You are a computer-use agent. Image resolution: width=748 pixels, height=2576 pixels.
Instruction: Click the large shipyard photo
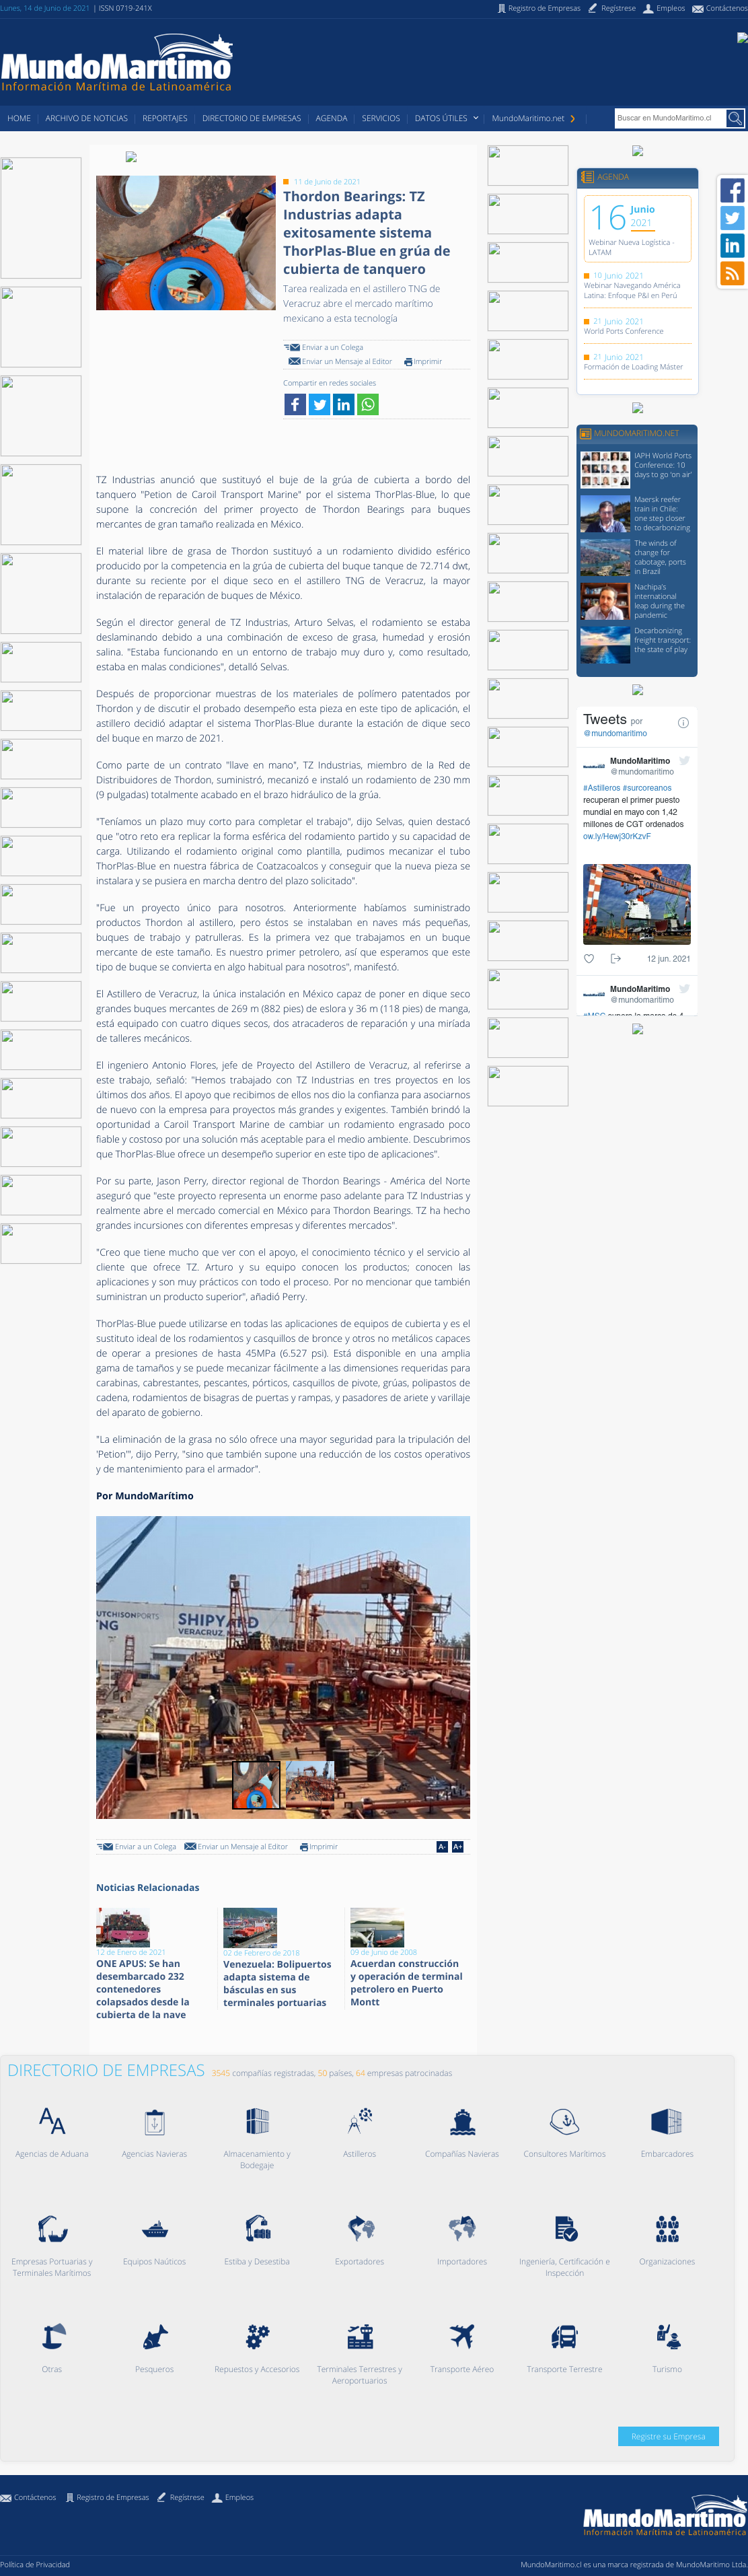tap(283, 1667)
